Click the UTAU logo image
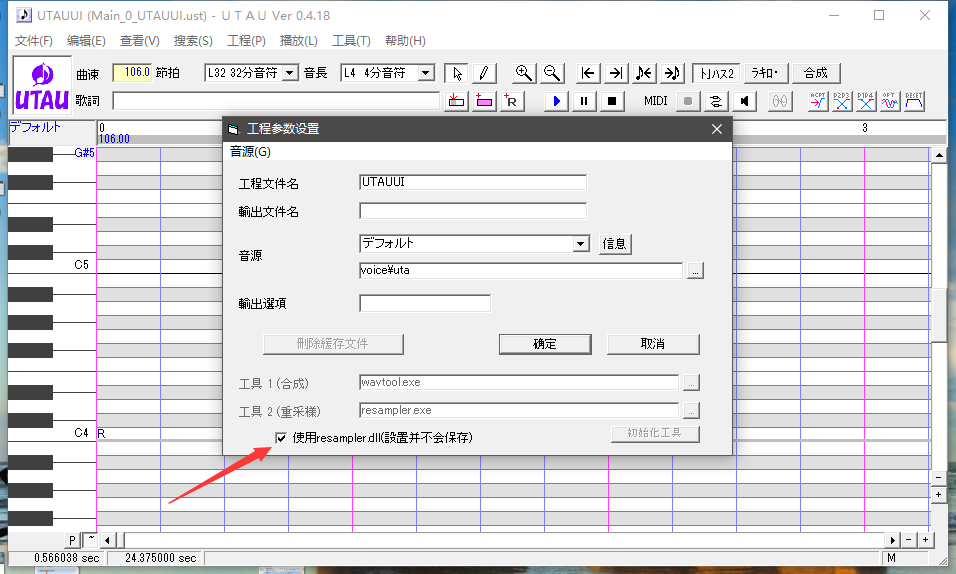The width and height of the screenshot is (956, 574). (42, 86)
